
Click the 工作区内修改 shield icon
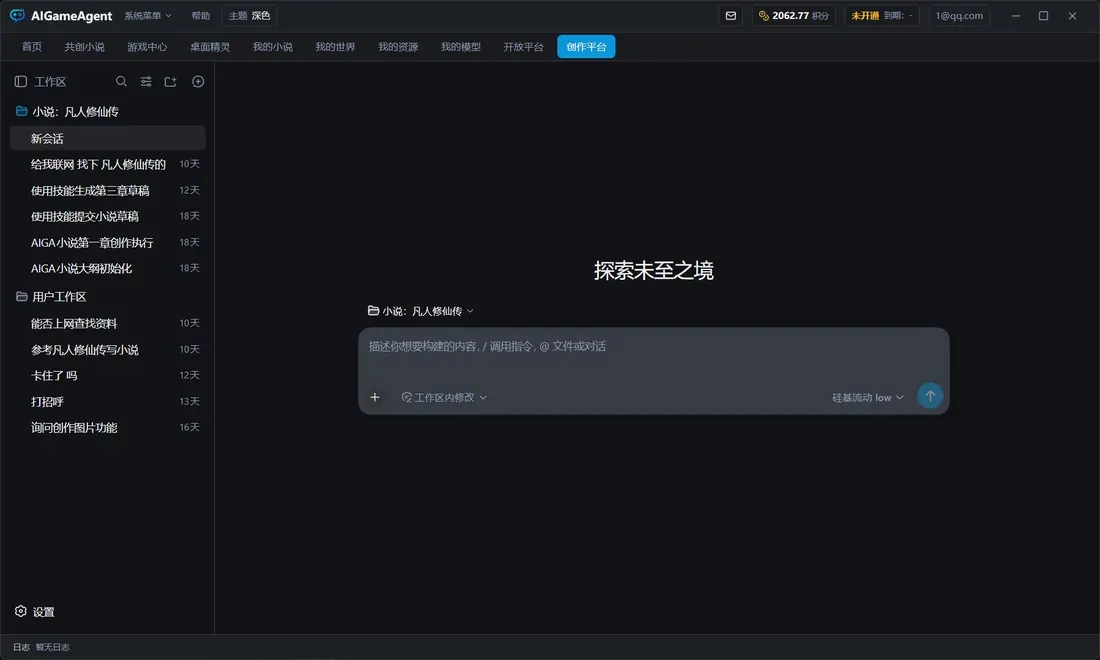click(x=406, y=397)
